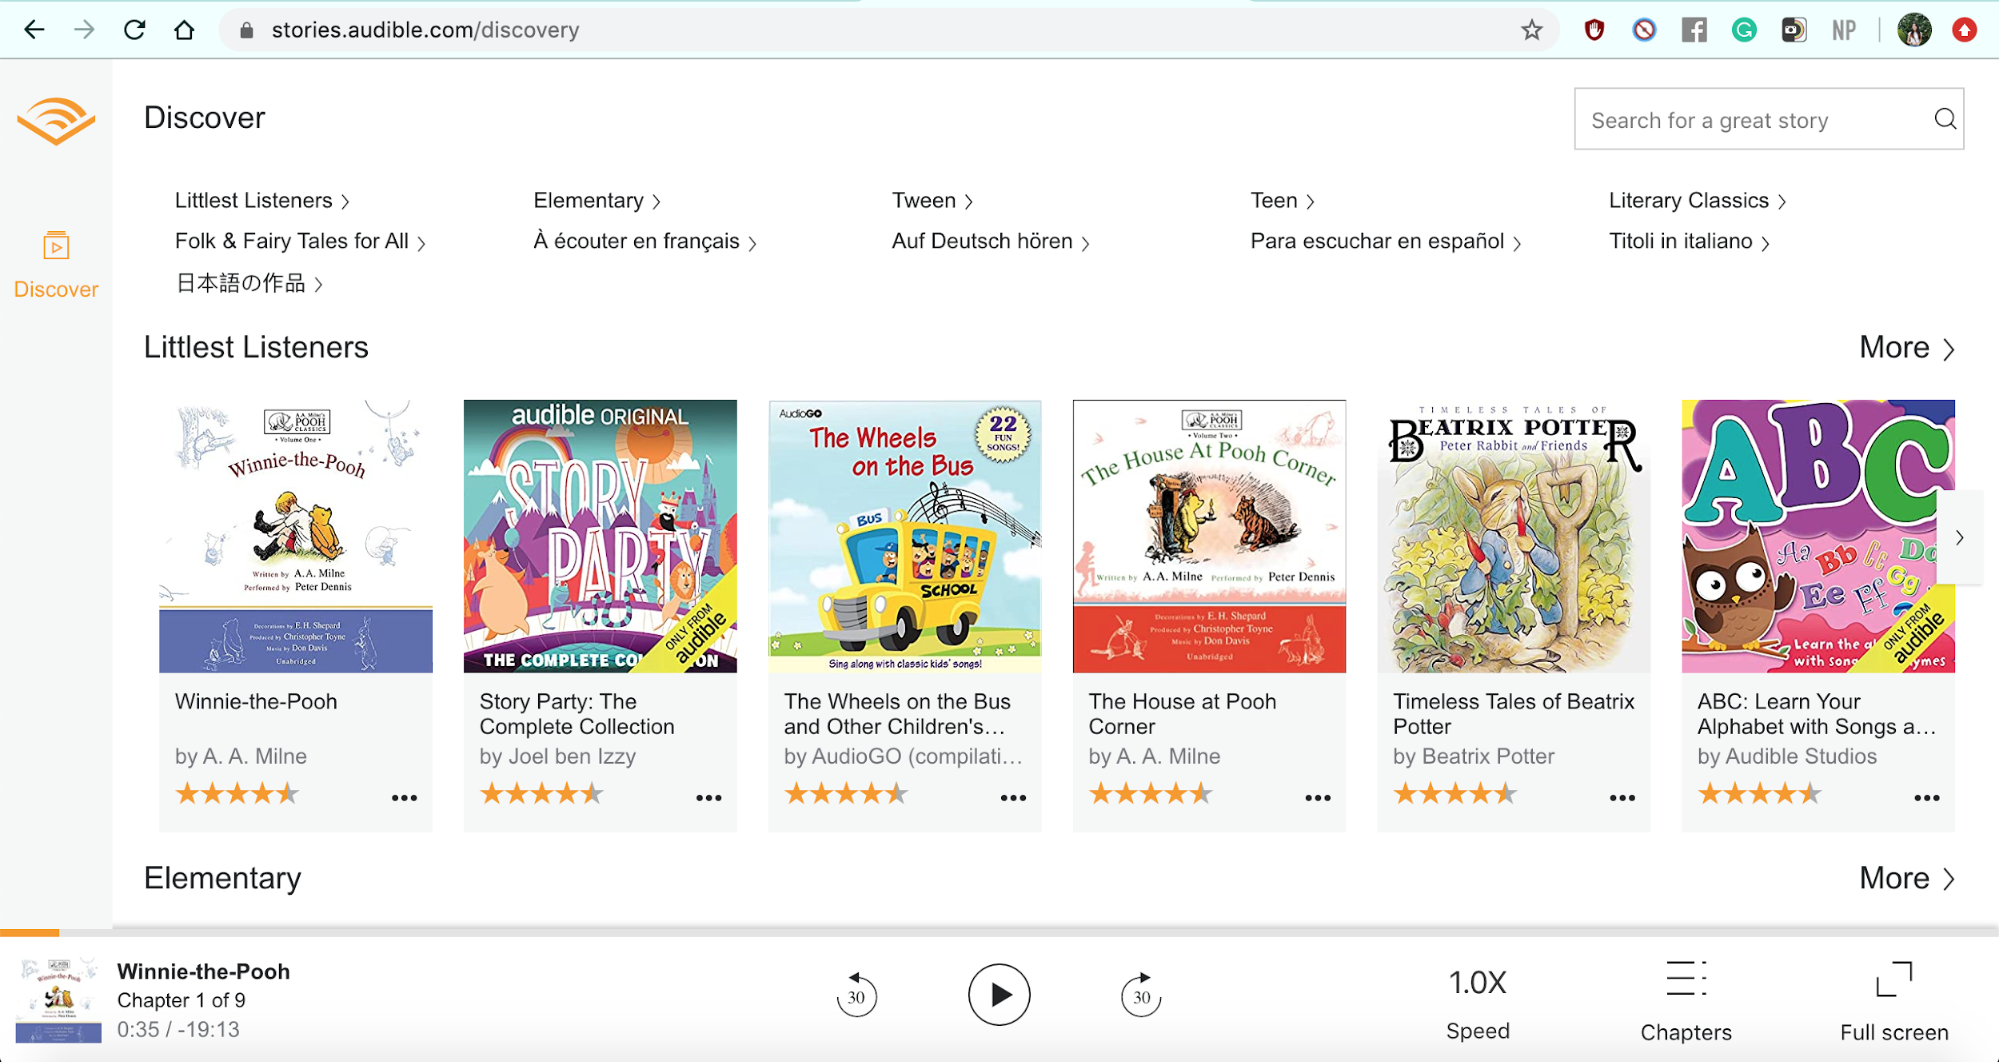Click the search magnifier icon
This screenshot has height=1062, width=1999.
click(x=1944, y=120)
